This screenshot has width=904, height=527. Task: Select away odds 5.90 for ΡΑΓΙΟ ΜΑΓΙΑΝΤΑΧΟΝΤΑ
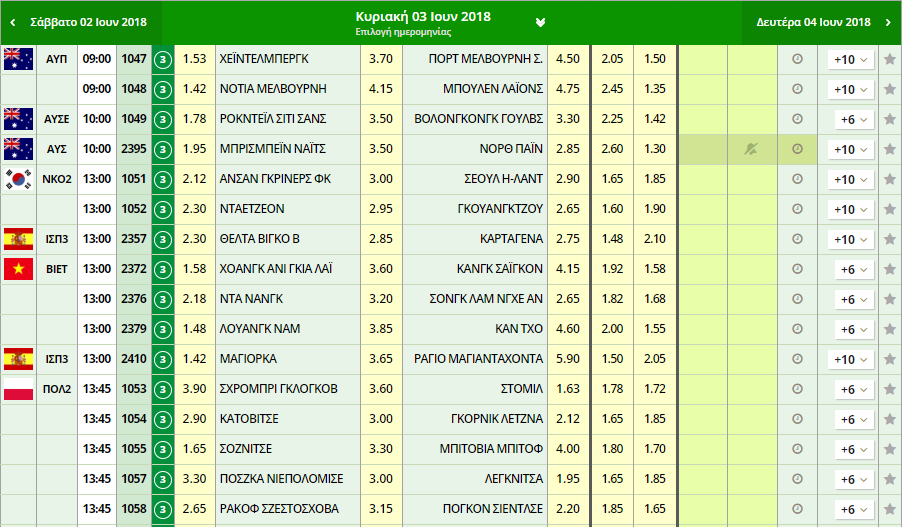click(x=568, y=359)
